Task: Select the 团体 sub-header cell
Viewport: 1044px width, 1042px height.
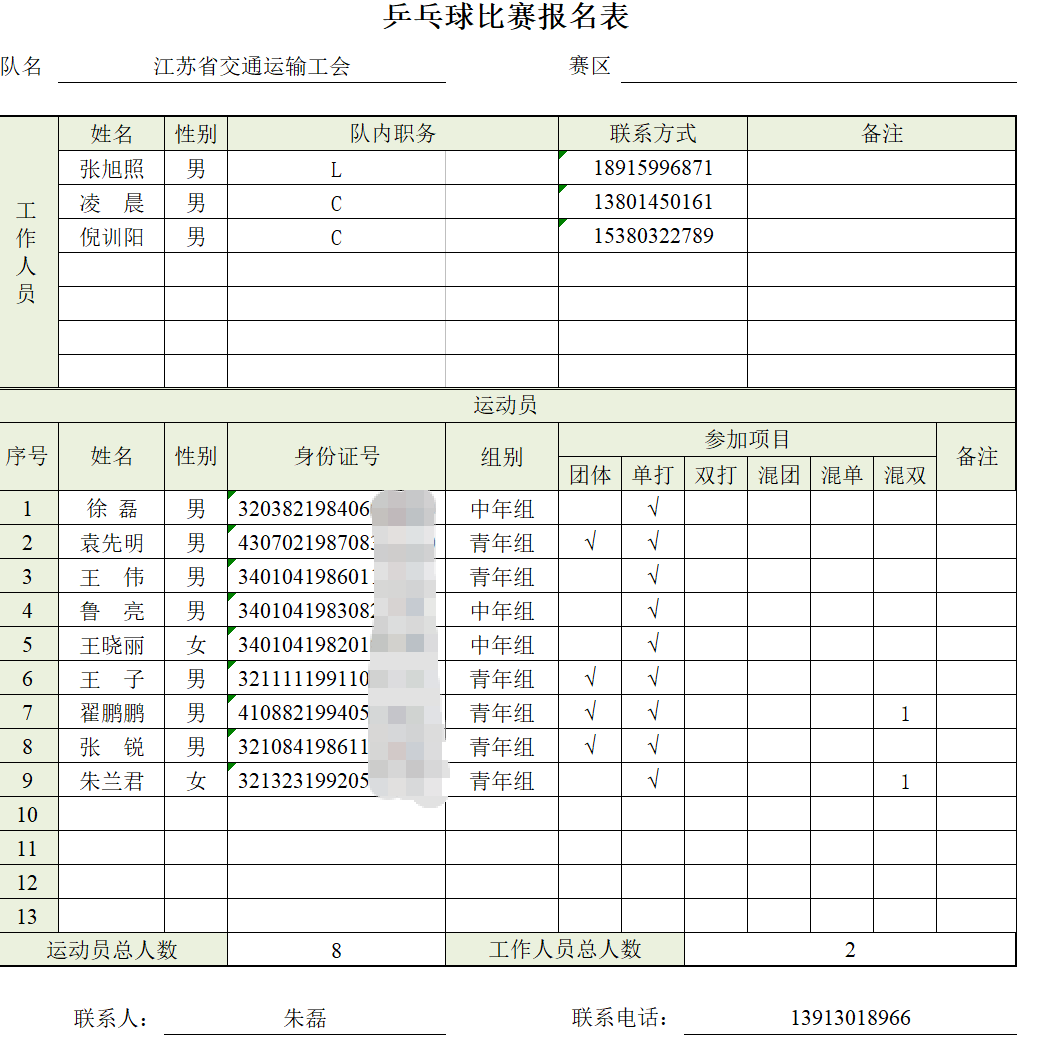Action: coord(590,475)
